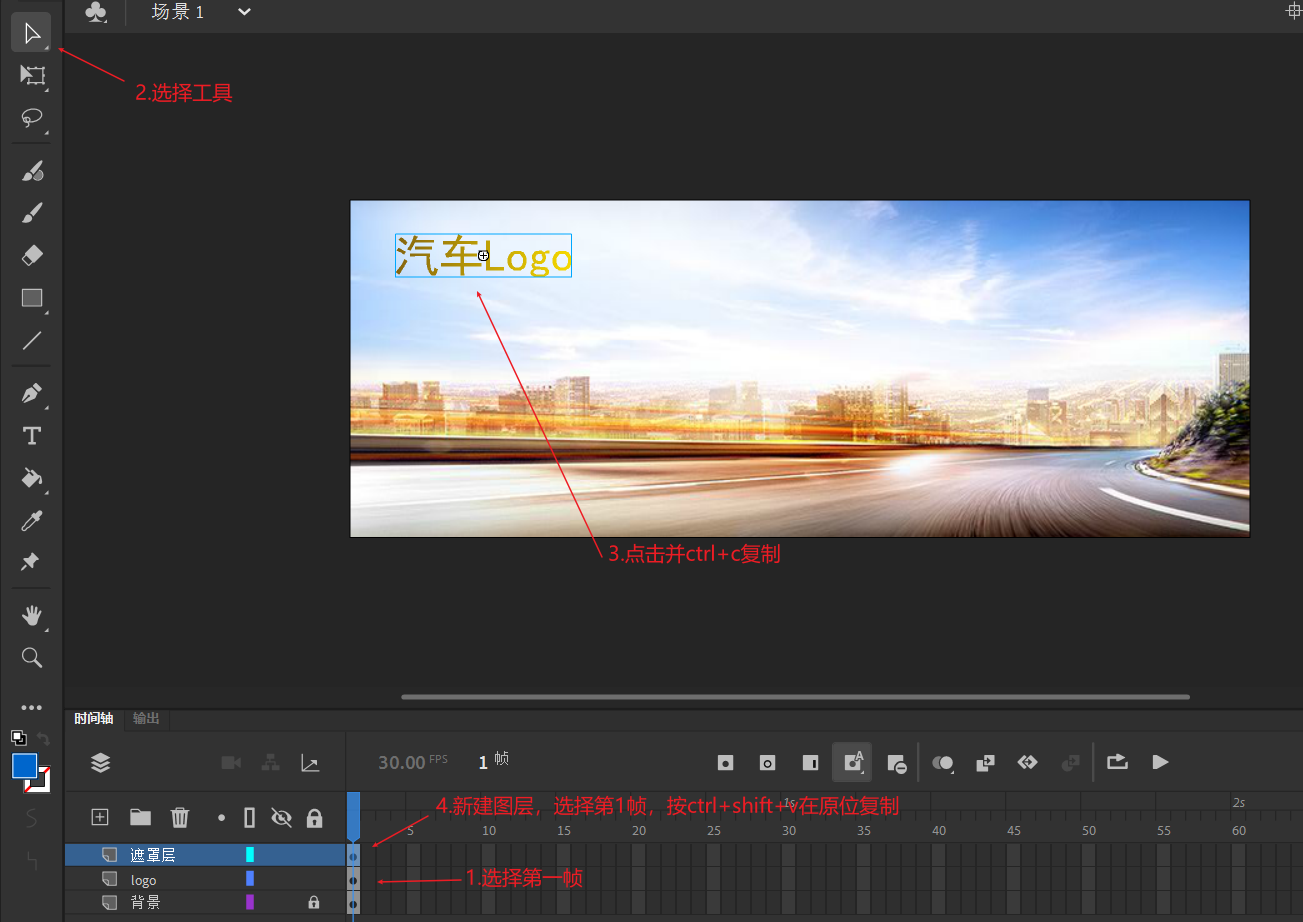The width and height of the screenshot is (1303, 922).
Task: Open the 场景 1 scene dropdown arrow
Action: (x=244, y=12)
